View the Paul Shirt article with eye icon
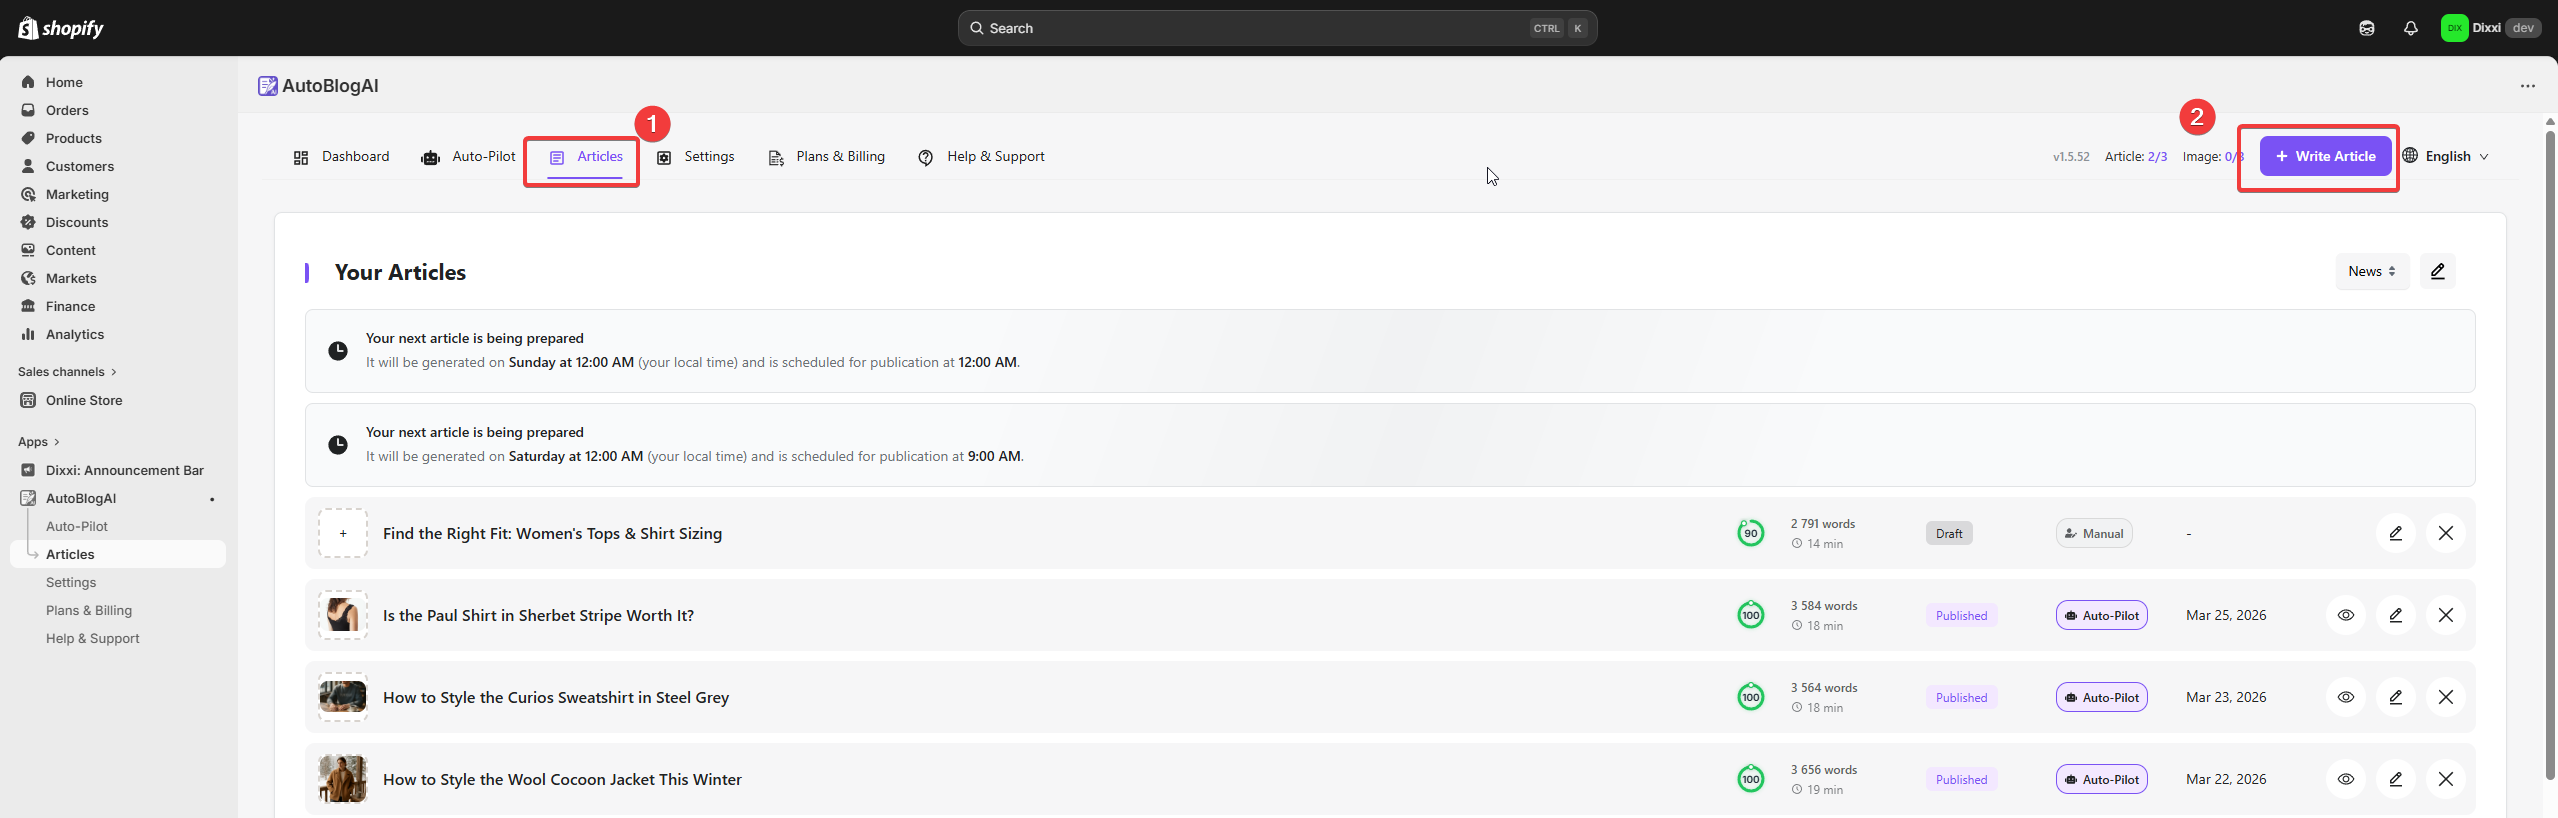The image size is (2558, 818). (x=2345, y=615)
